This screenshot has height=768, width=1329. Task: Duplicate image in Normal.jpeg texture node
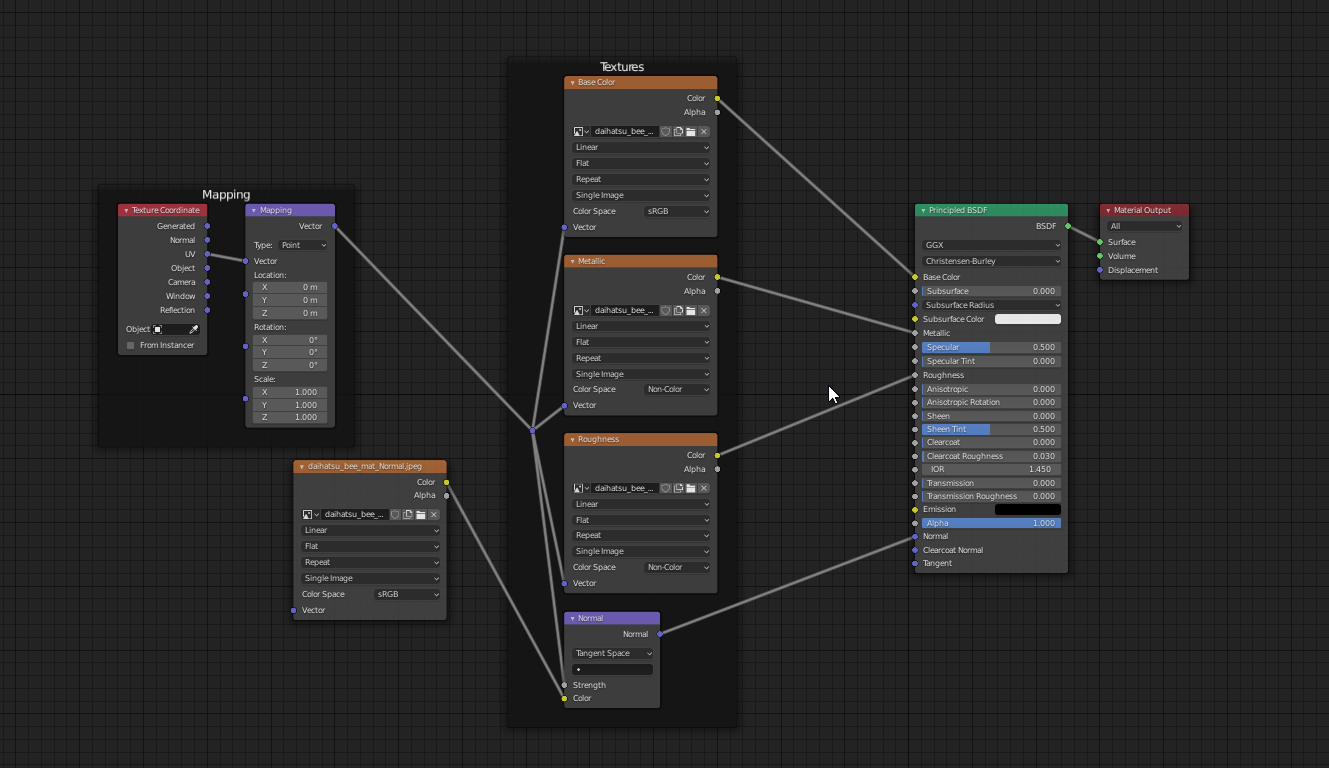pos(408,514)
